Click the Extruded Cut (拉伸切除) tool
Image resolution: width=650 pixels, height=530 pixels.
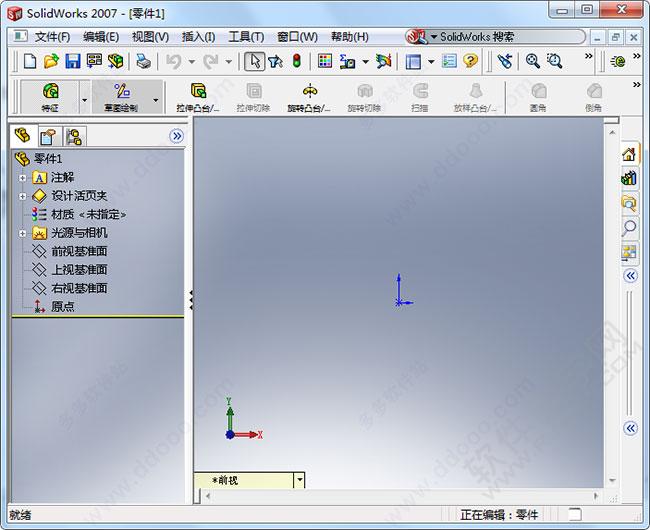click(253, 97)
